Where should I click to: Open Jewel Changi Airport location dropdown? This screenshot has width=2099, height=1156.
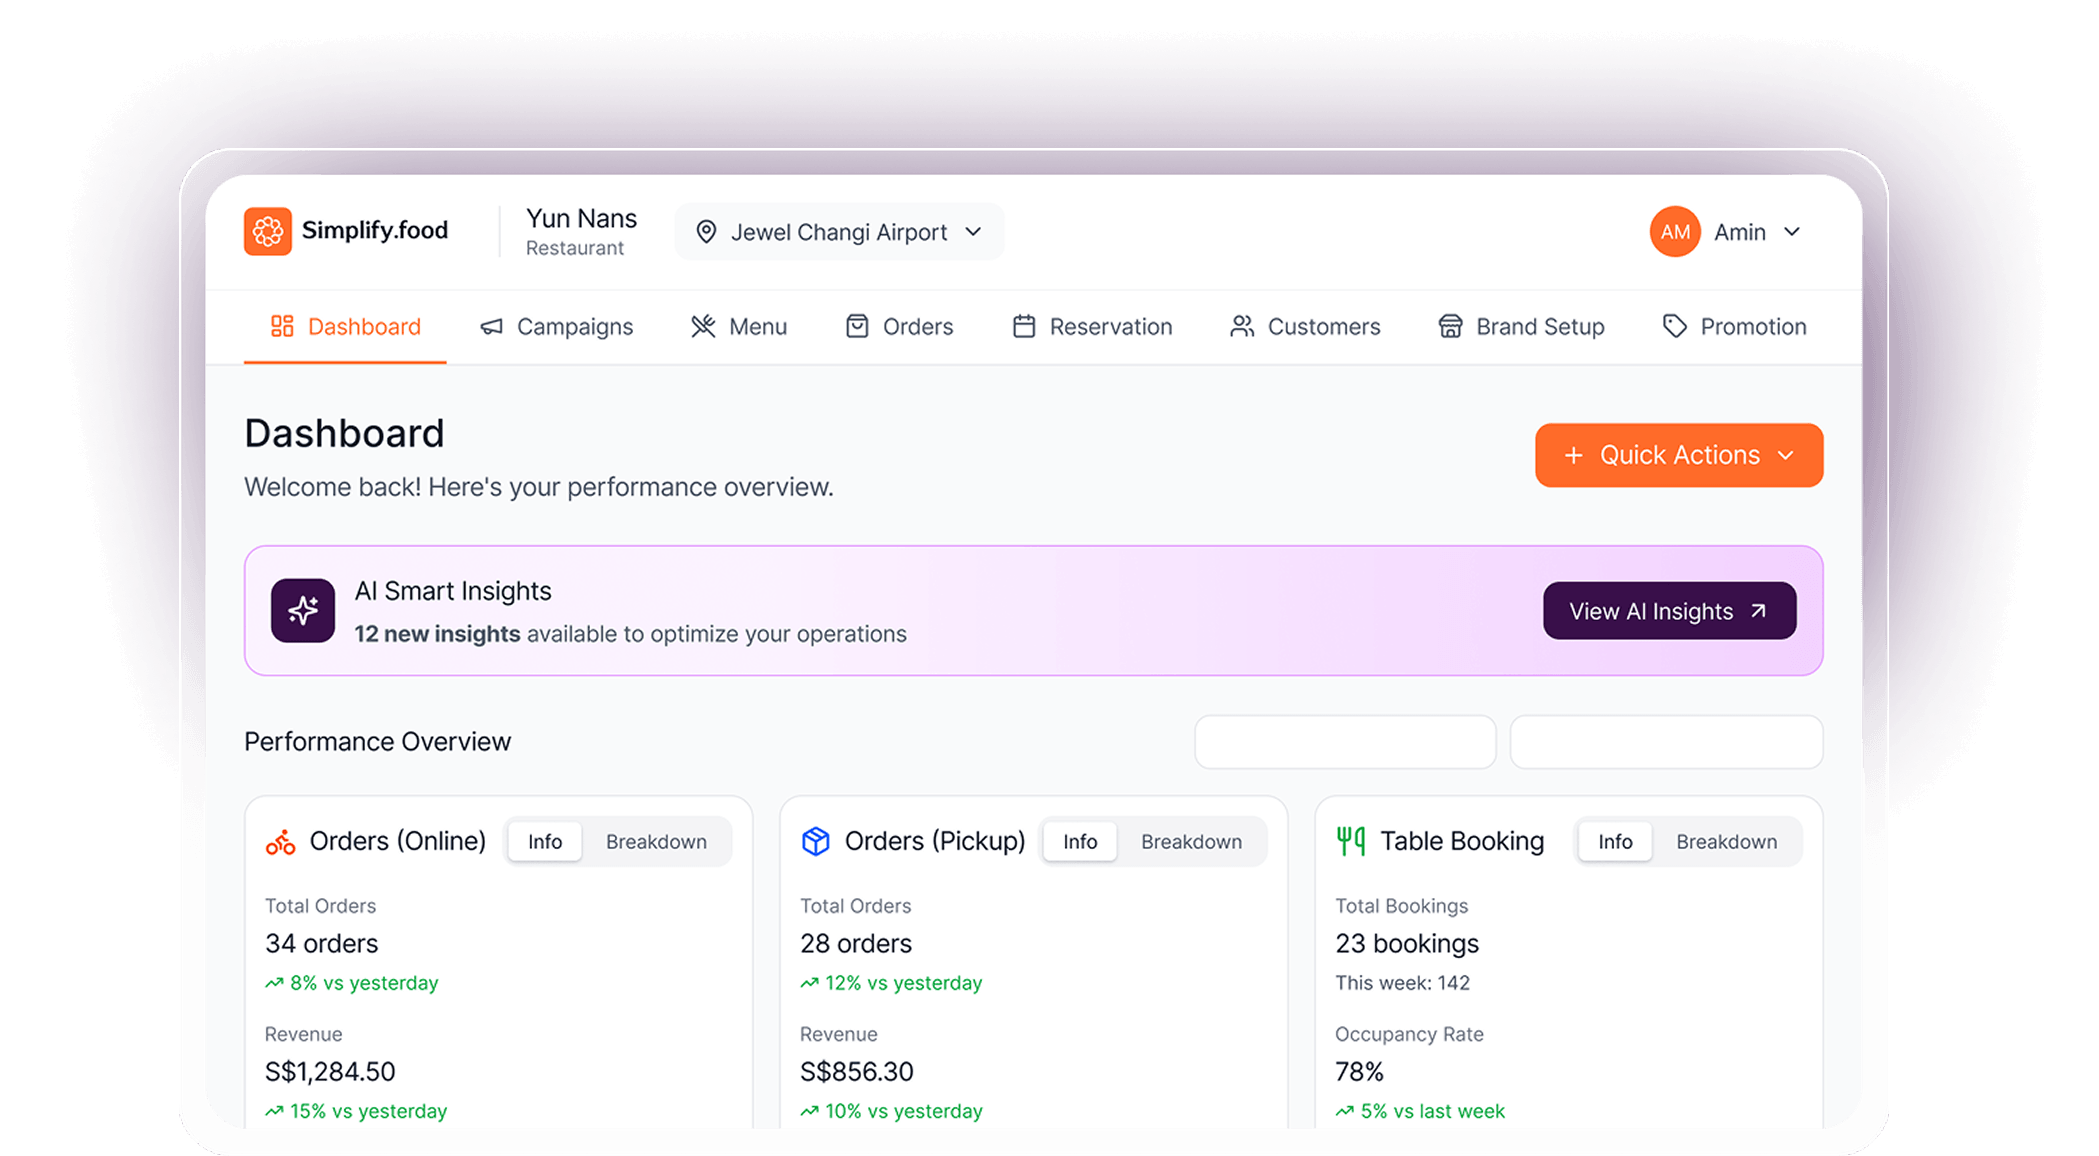pyautogui.click(x=839, y=232)
